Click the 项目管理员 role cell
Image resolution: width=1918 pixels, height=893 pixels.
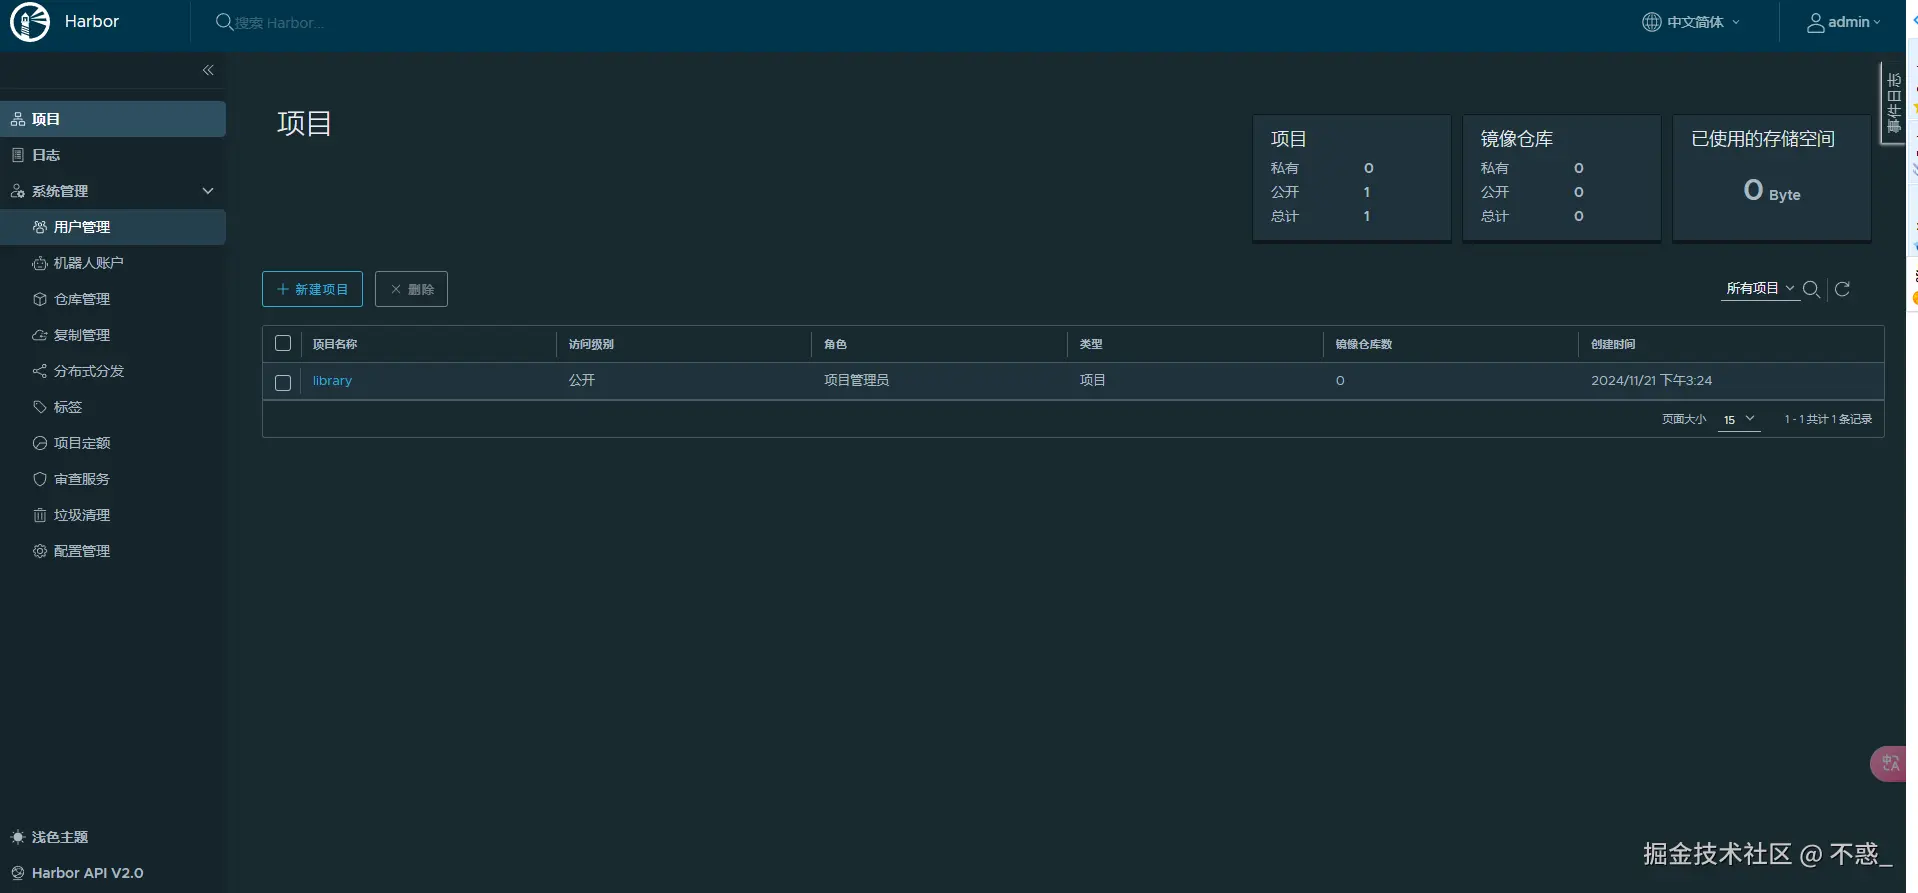(856, 381)
